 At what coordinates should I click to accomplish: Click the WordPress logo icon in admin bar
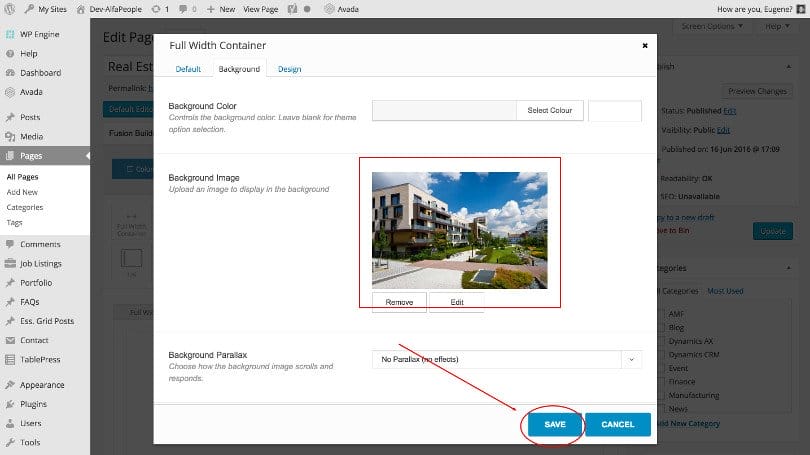tap(11, 8)
